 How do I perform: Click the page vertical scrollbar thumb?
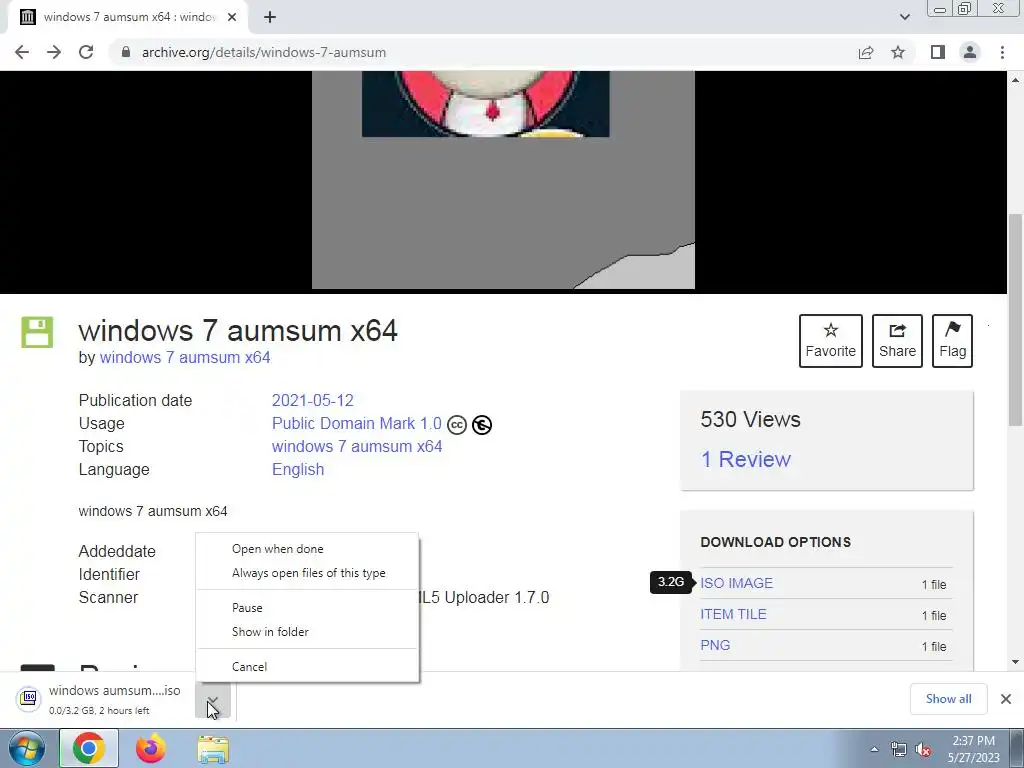point(1016,320)
